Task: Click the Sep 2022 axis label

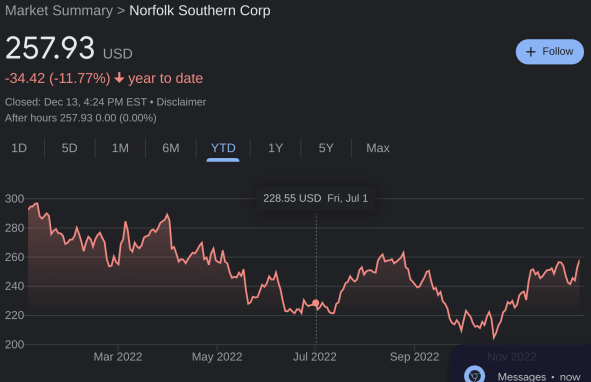Action: [x=414, y=357]
